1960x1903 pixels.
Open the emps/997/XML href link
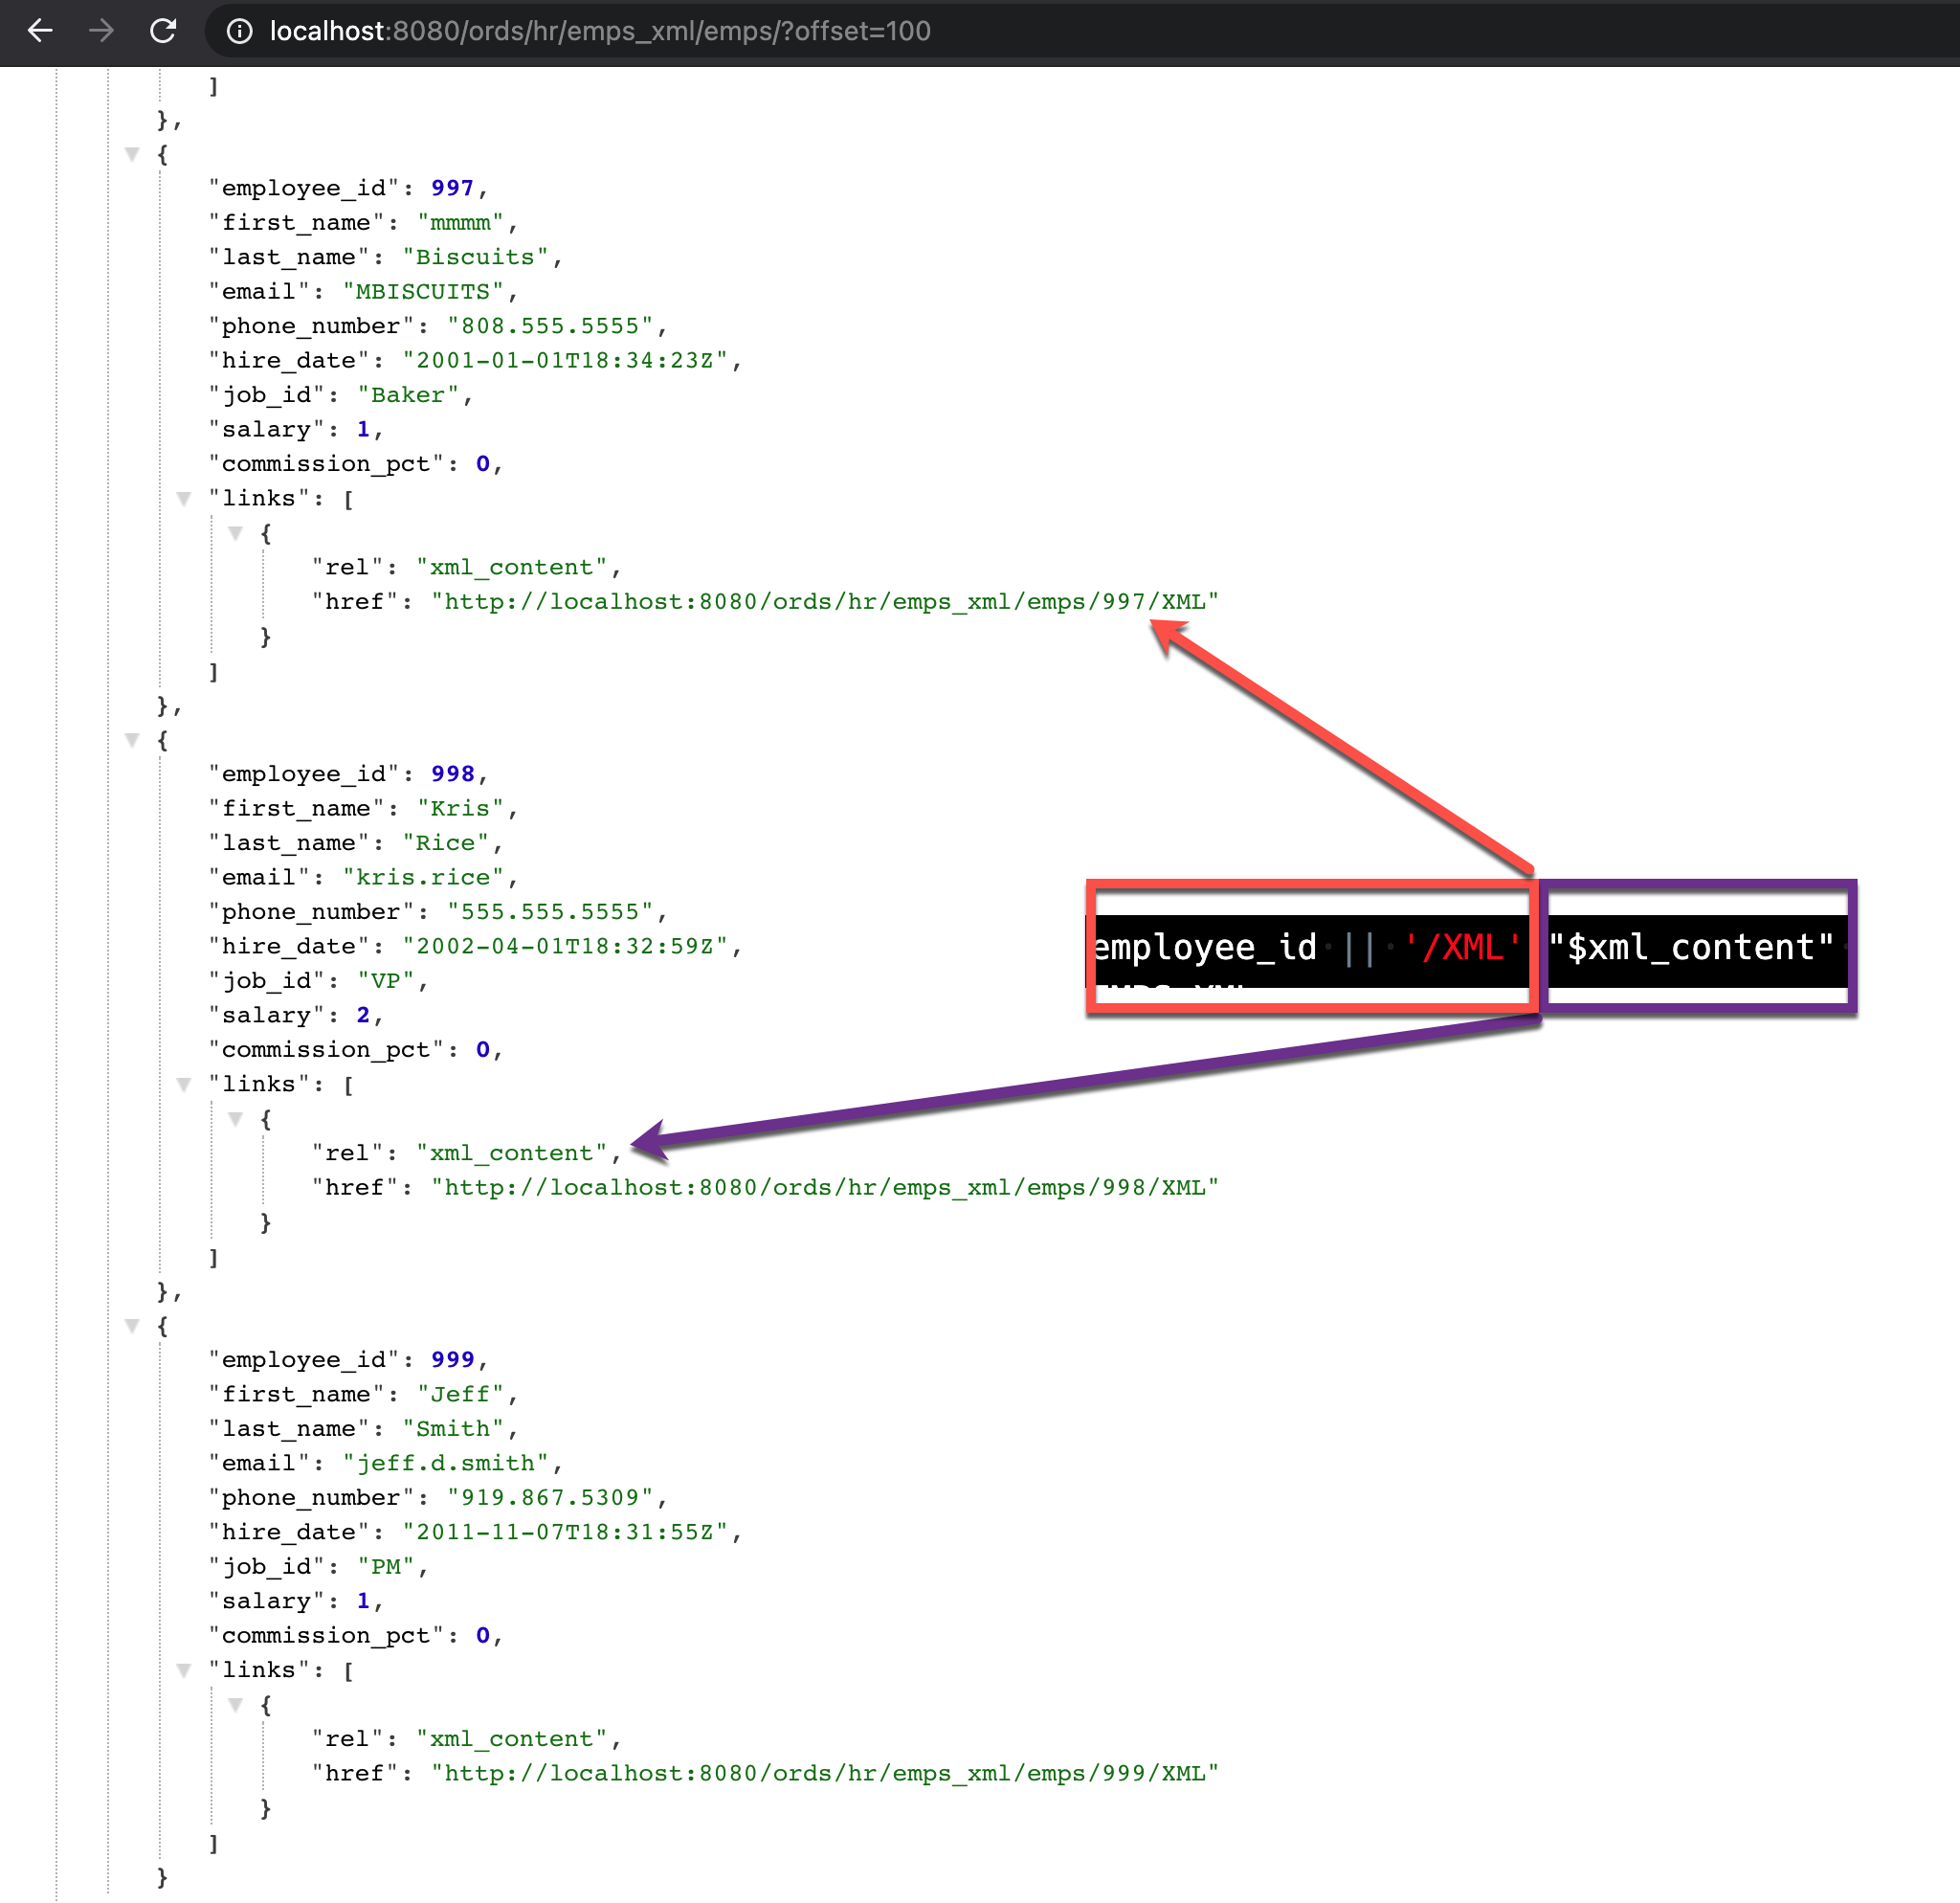[x=825, y=602]
